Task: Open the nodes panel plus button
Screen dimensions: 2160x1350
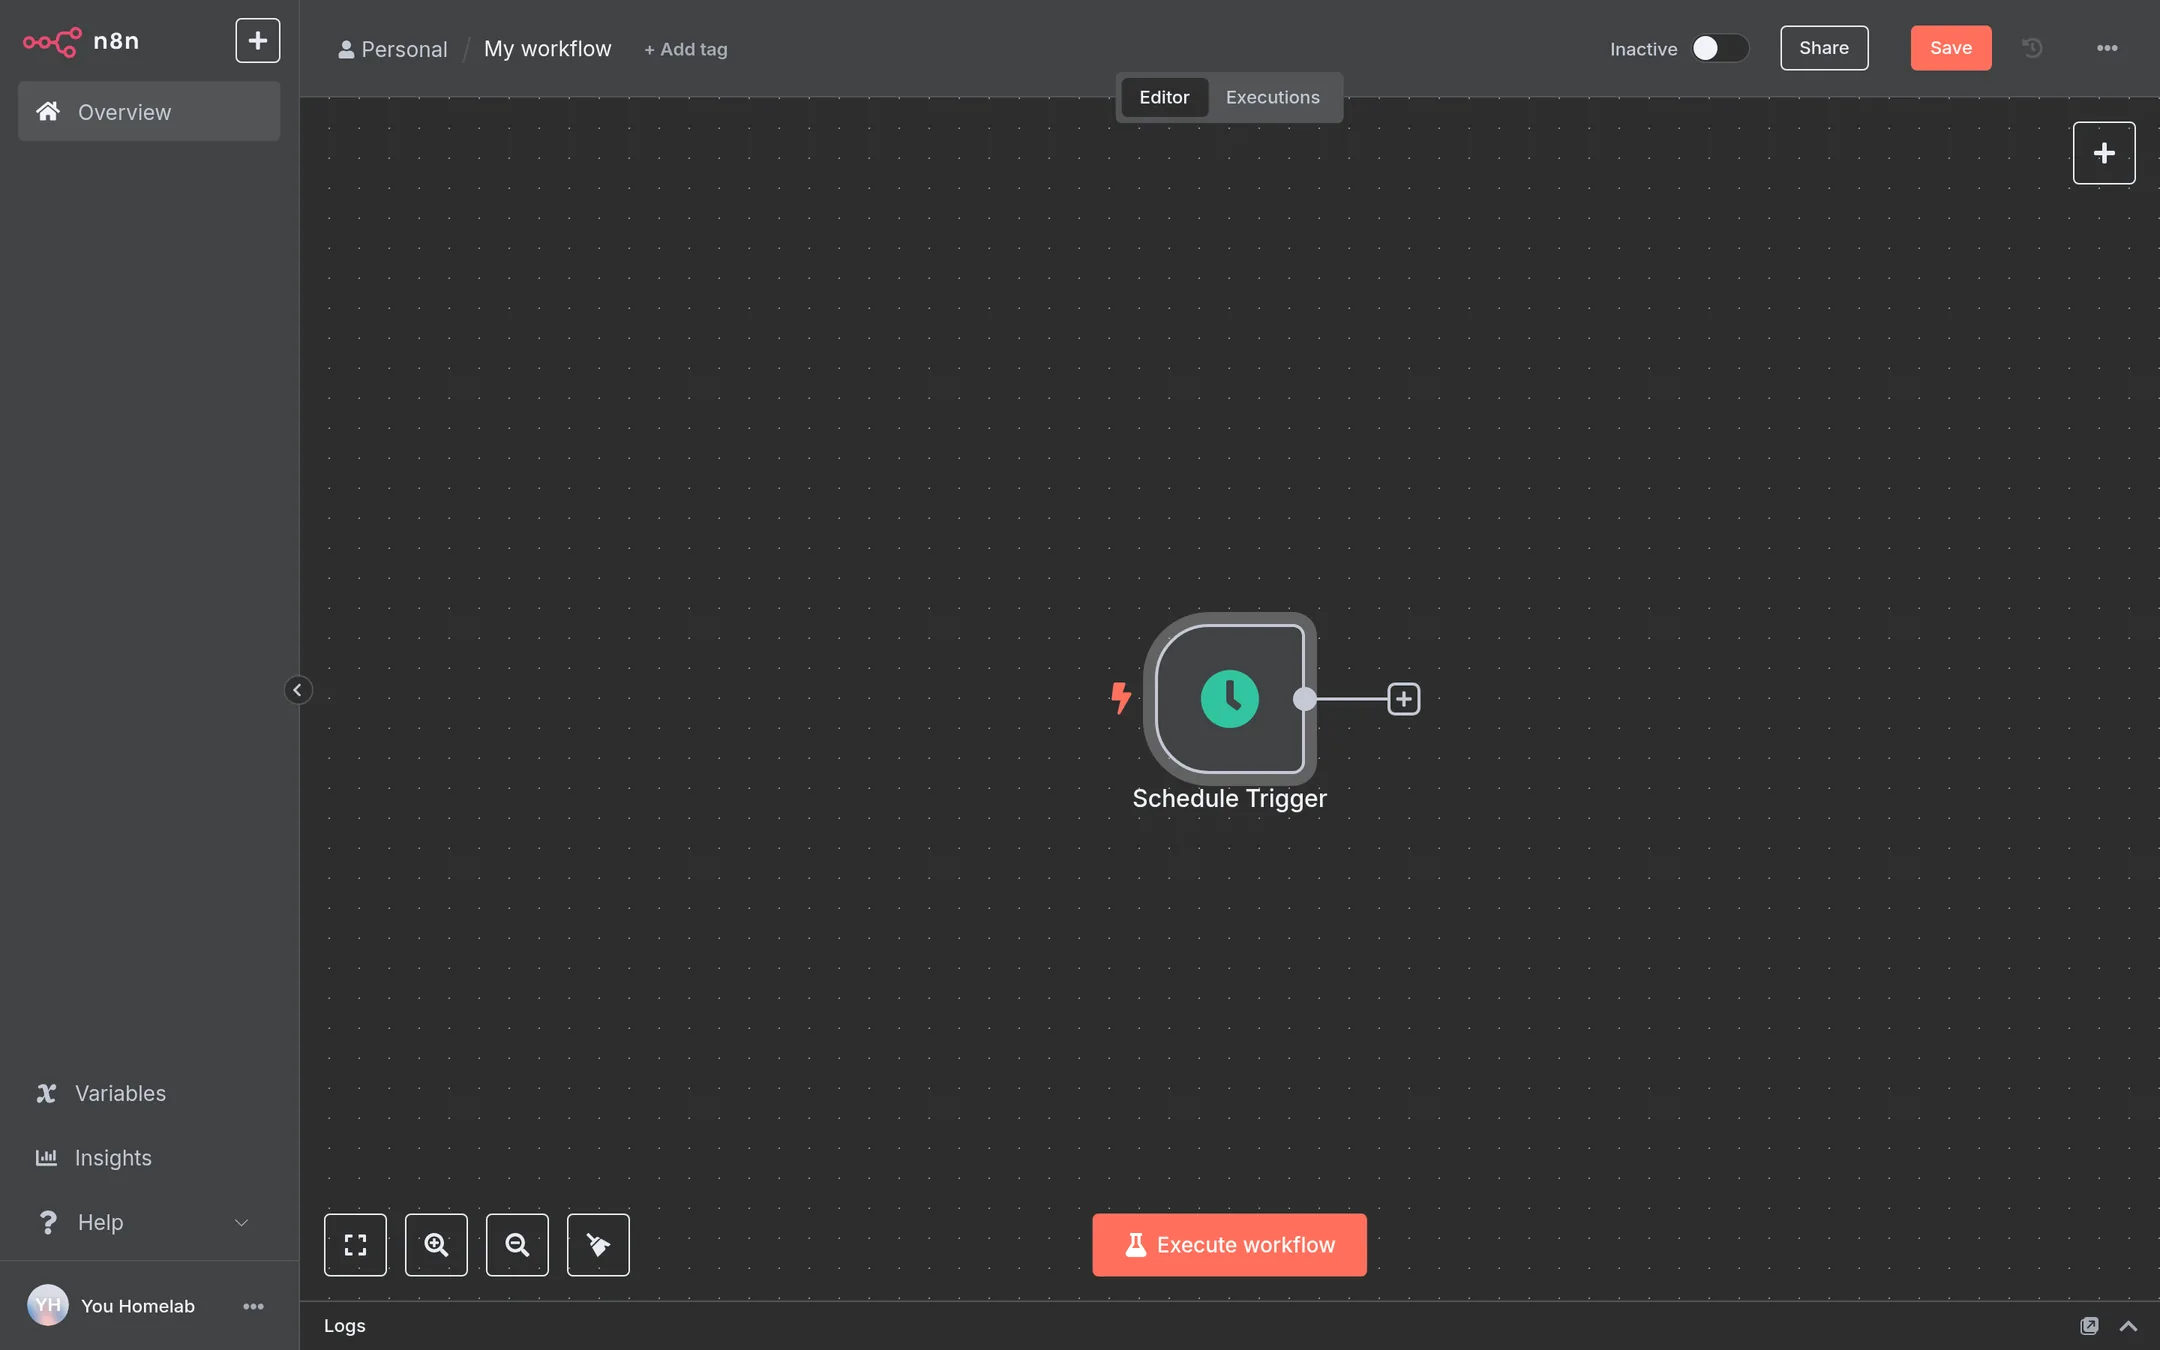Action: click(2103, 153)
